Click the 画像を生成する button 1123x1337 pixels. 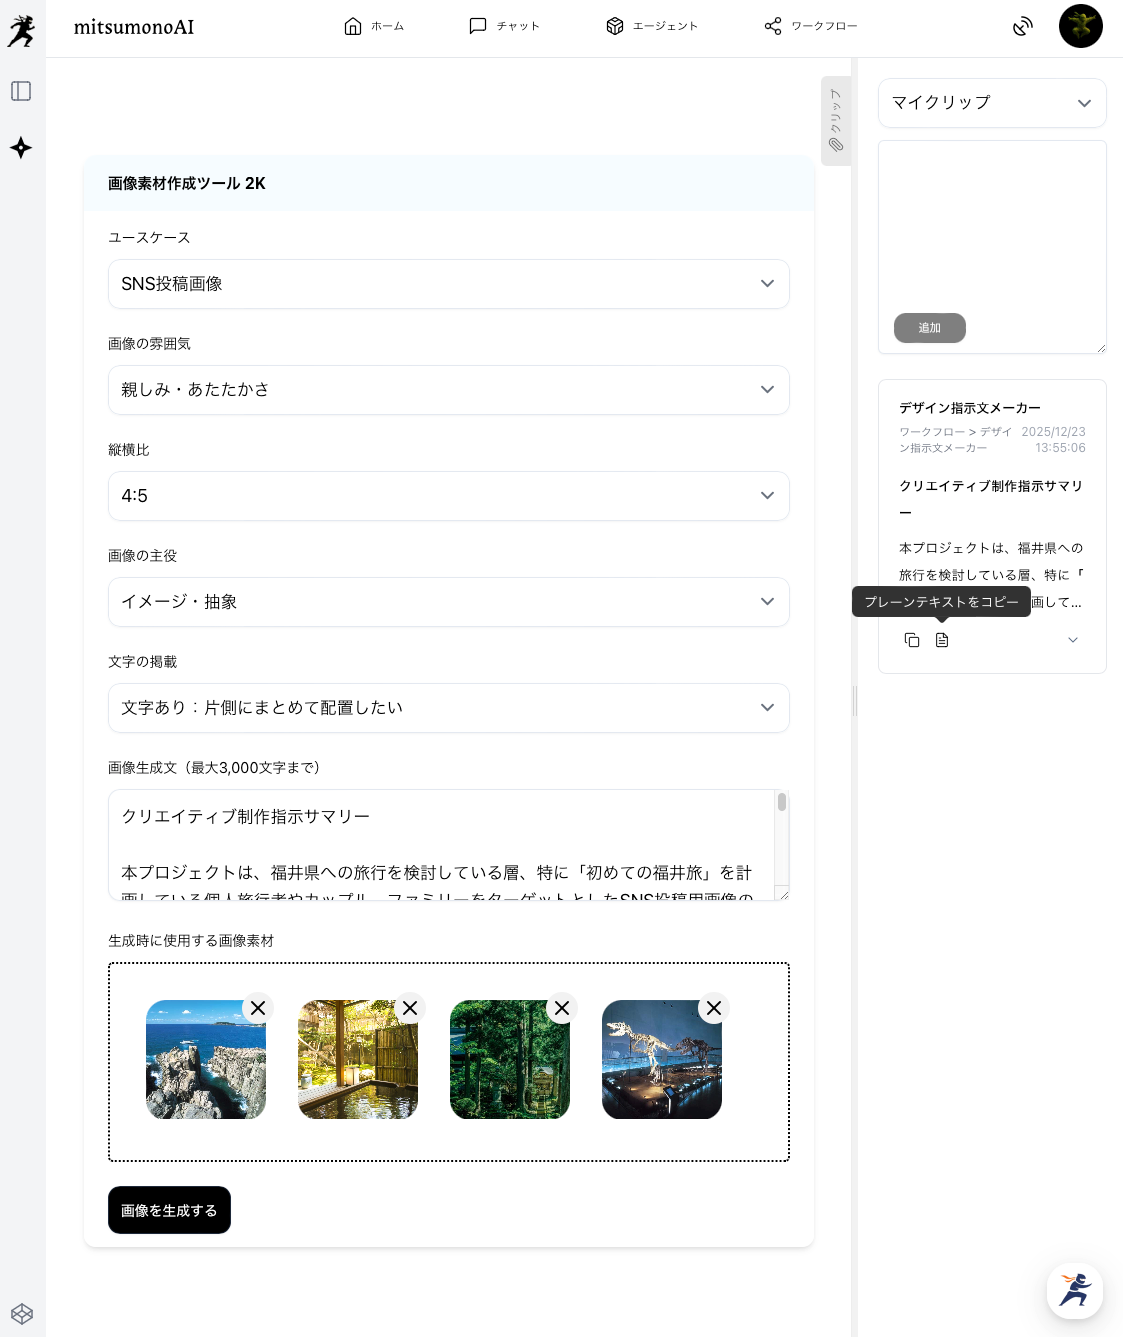(169, 1210)
